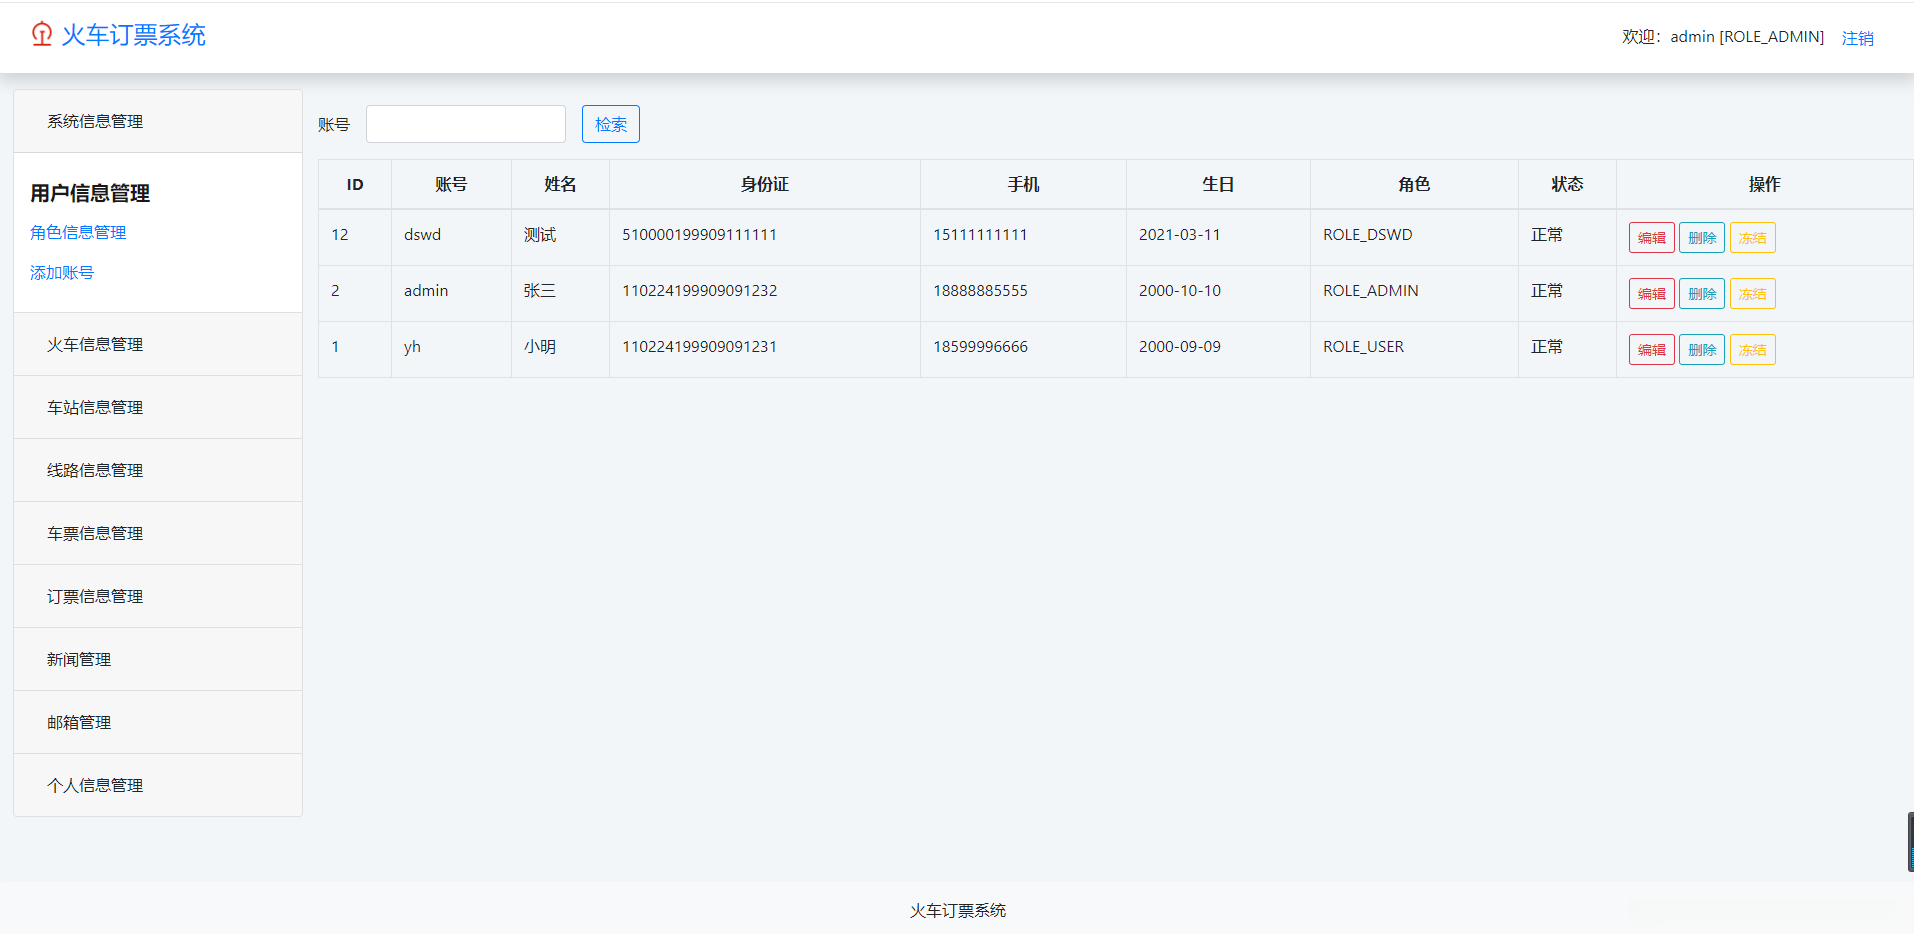Expand the 新闻管理 sidebar section
This screenshot has height=934, width=1914.
[x=158, y=659]
